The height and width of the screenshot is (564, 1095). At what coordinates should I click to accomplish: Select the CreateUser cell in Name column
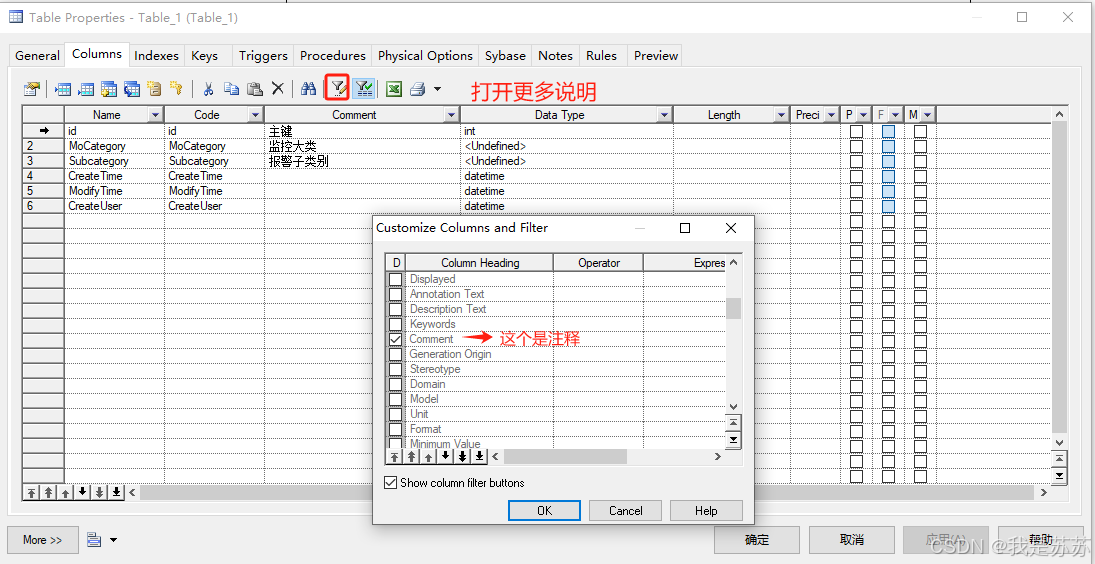coord(114,206)
